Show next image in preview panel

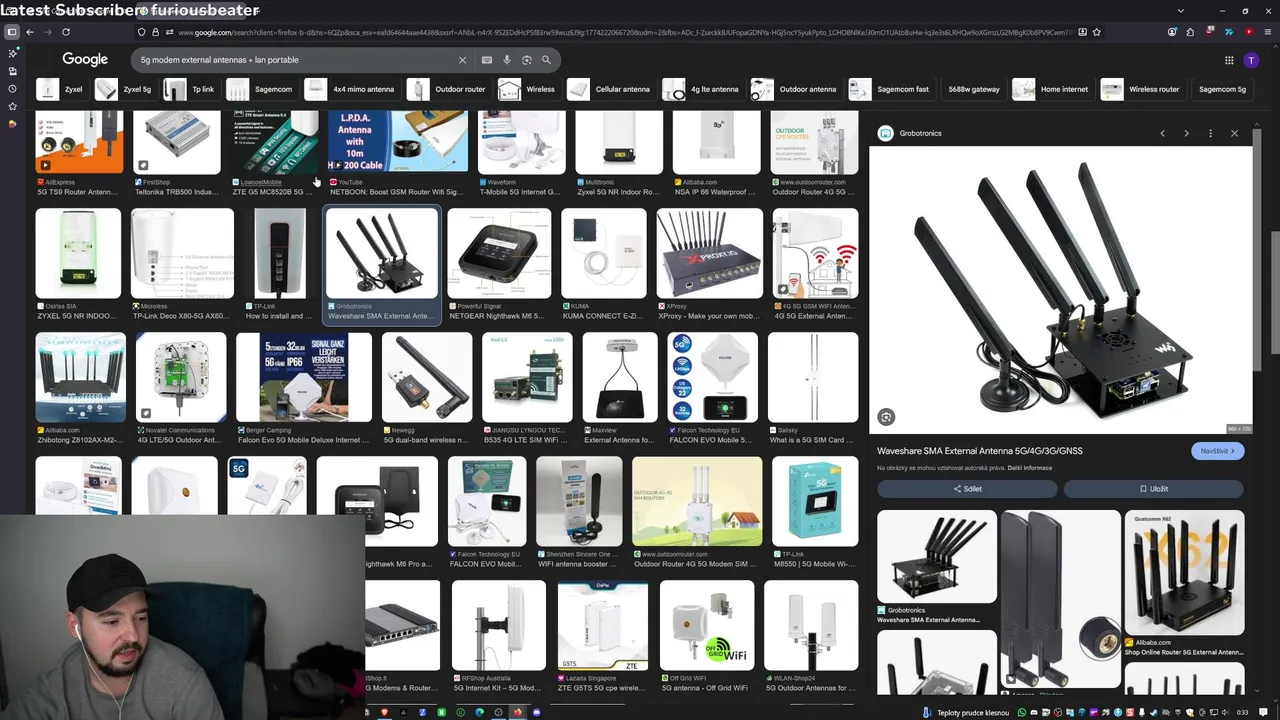tap(1186, 133)
